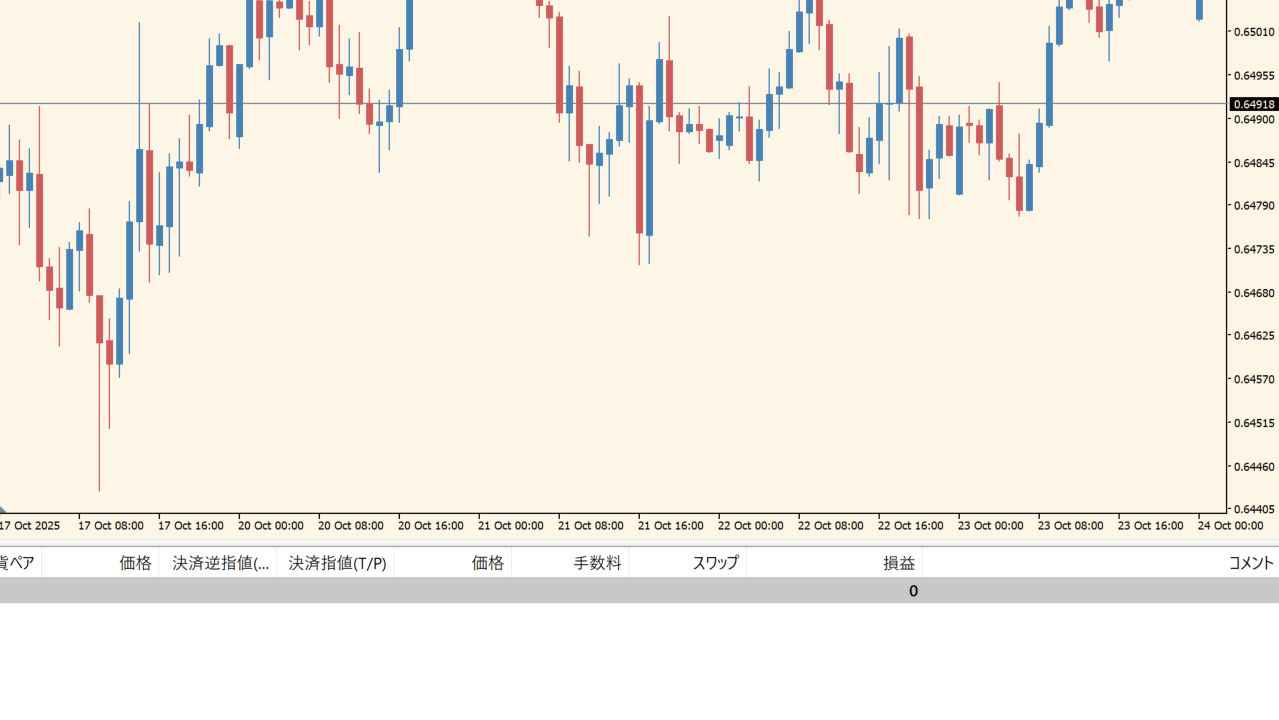Click the 22 Oct 16:00 time label

910,526
